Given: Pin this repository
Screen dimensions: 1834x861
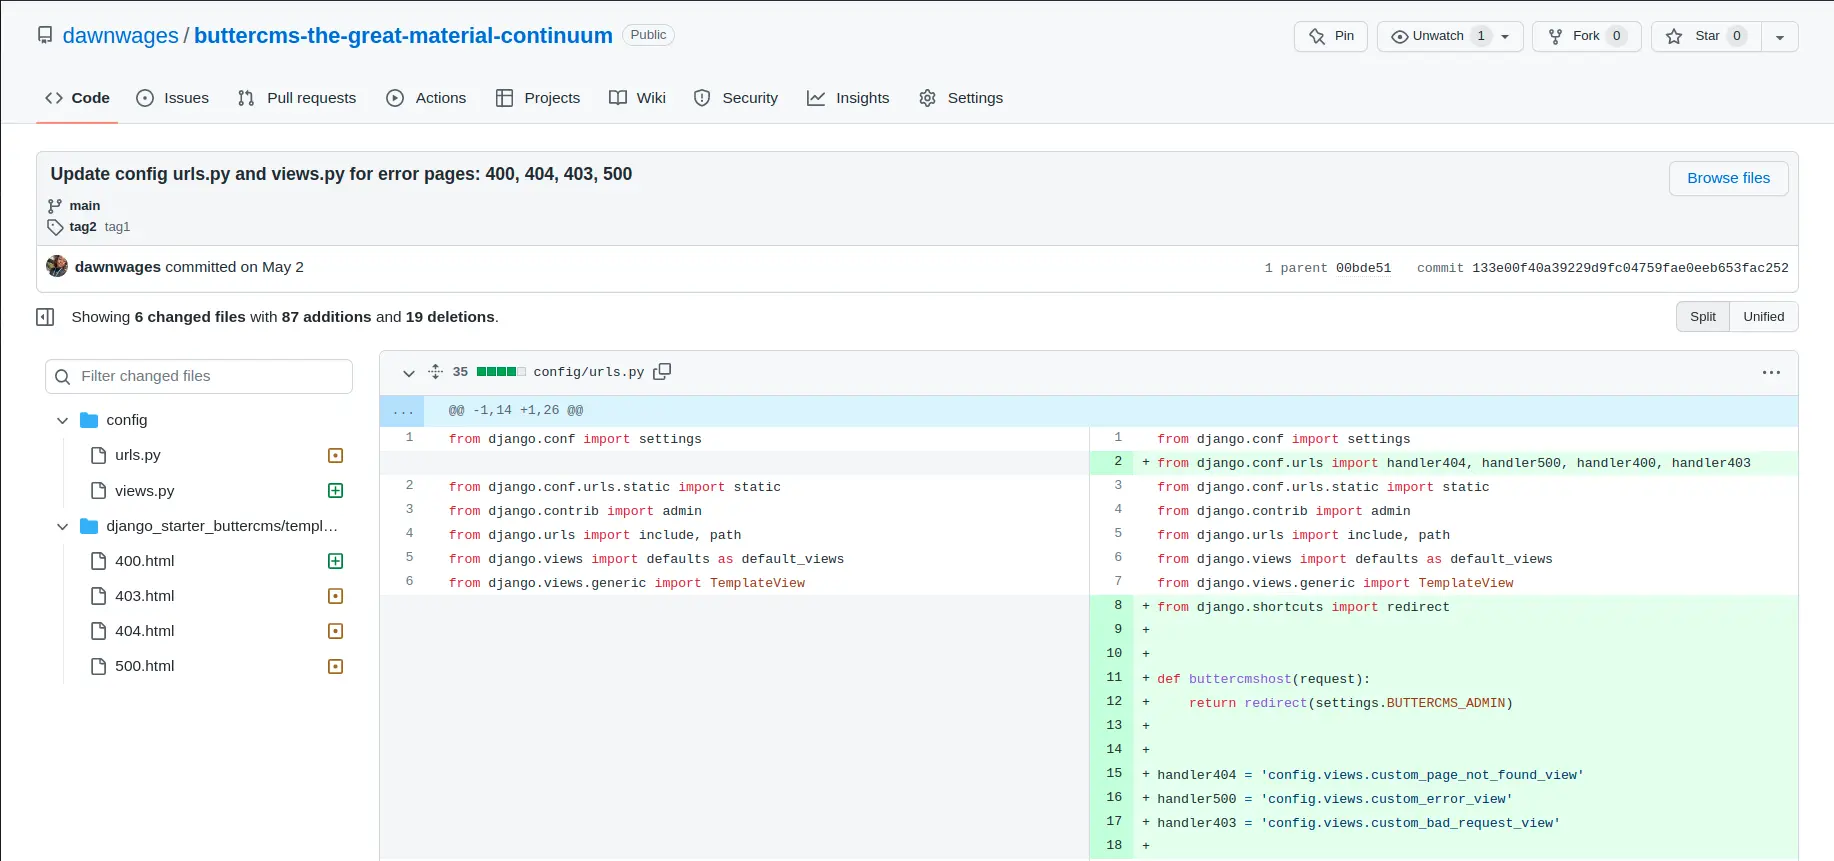Looking at the screenshot, I should pos(1331,36).
